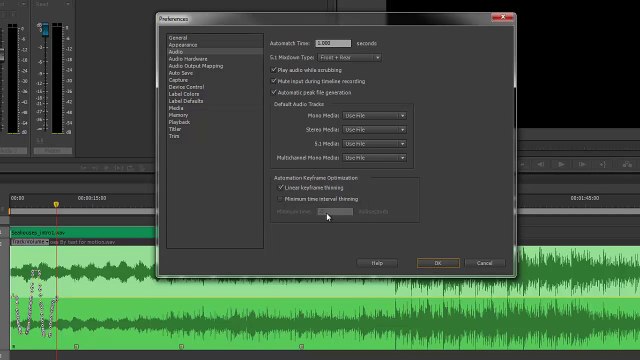Close the Preferences dialog with the red X
This screenshot has width=640, height=360.
coord(502,17)
